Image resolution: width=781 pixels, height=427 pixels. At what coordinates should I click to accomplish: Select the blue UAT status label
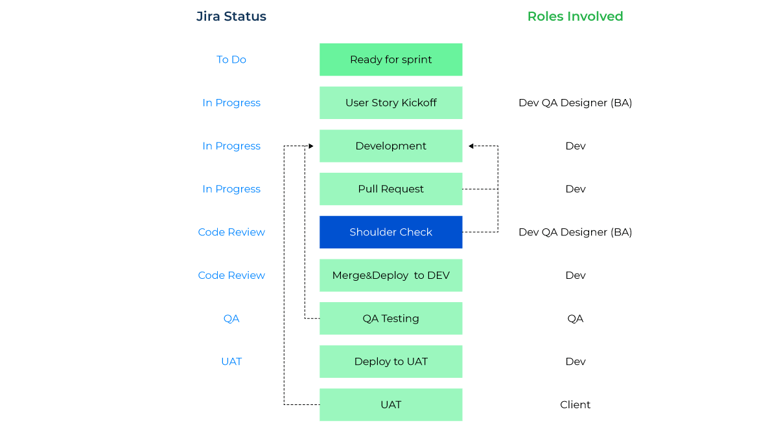tap(231, 361)
